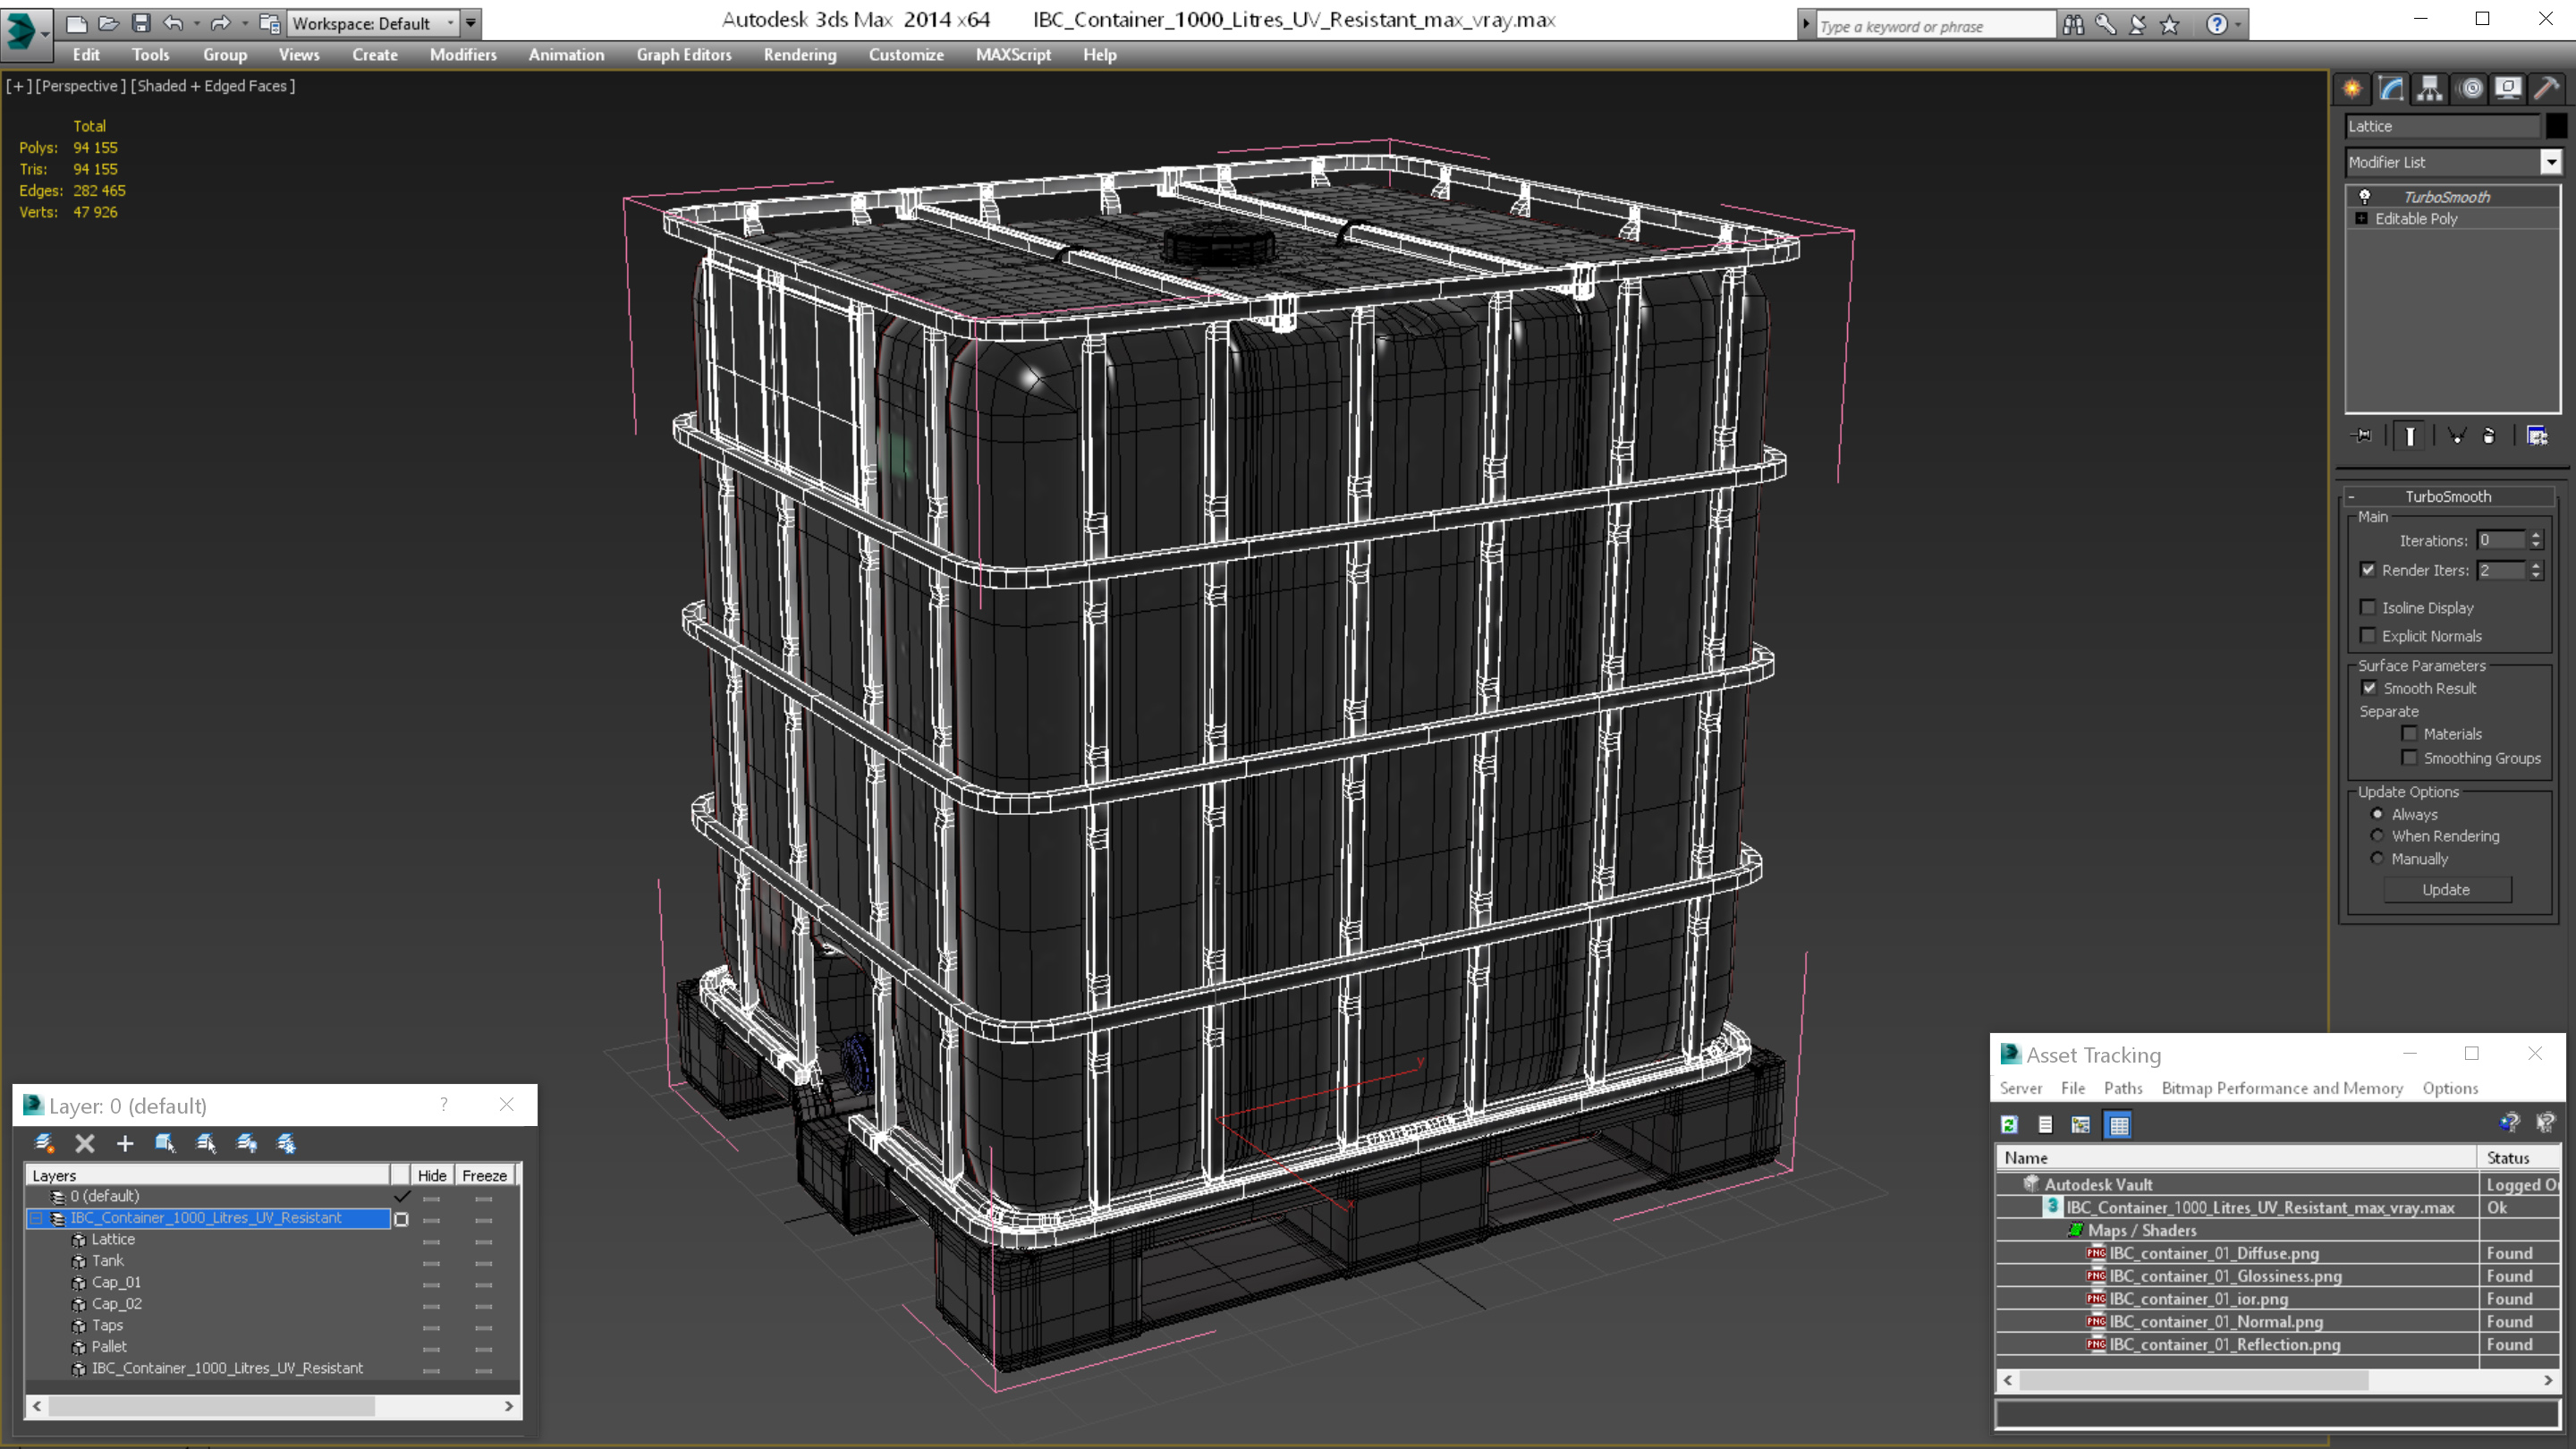Screen dimensions: 2576x1449
Task: Open the Motion command panel tab
Action: [x=2471, y=89]
